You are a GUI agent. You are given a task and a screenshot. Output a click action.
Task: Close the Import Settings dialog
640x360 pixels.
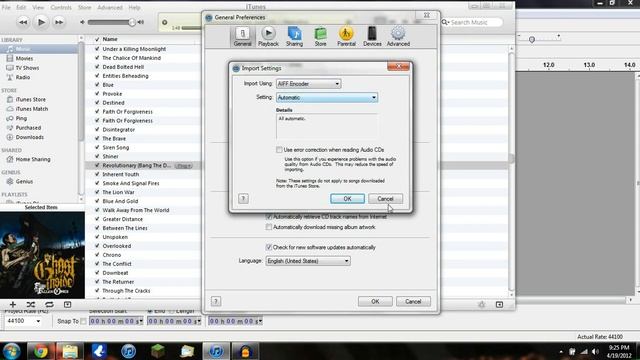click(x=398, y=67)
